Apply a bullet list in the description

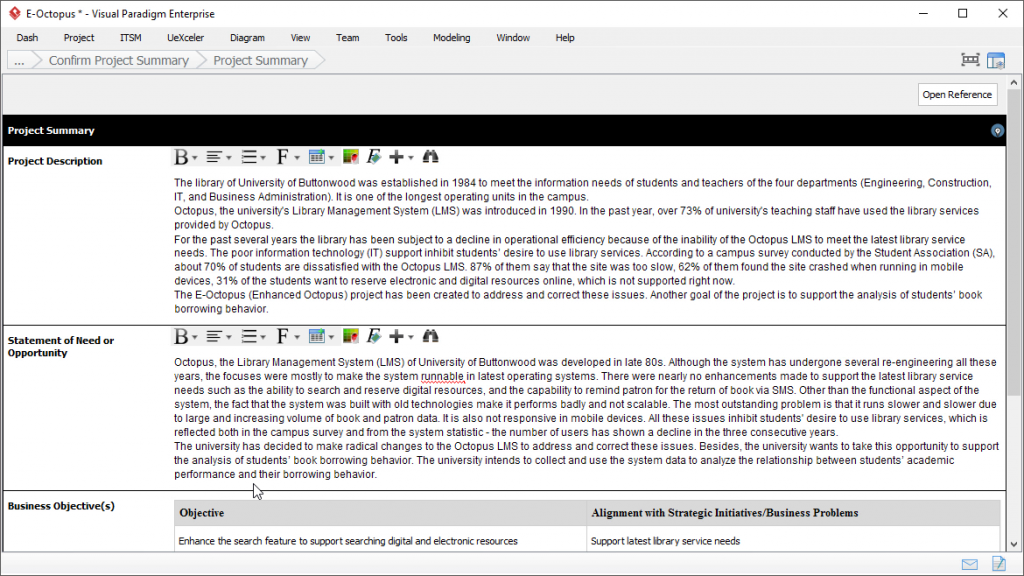[x=249, y=156]
